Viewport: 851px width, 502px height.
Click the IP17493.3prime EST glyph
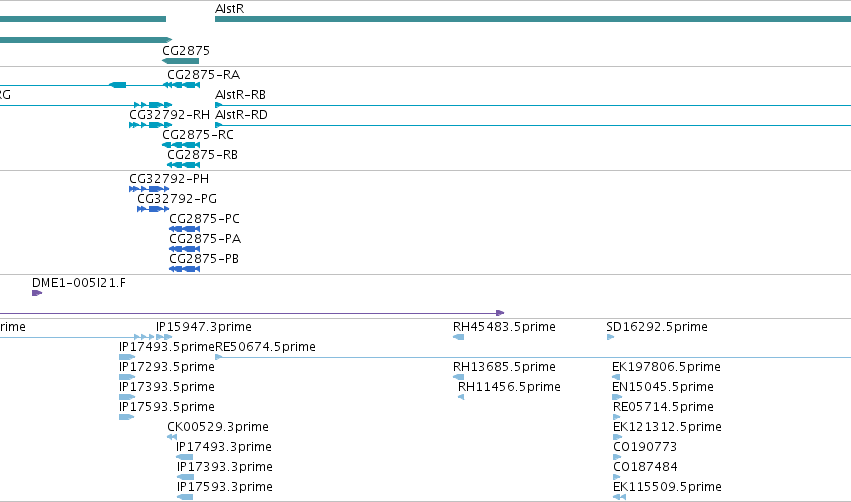point(185,457)
